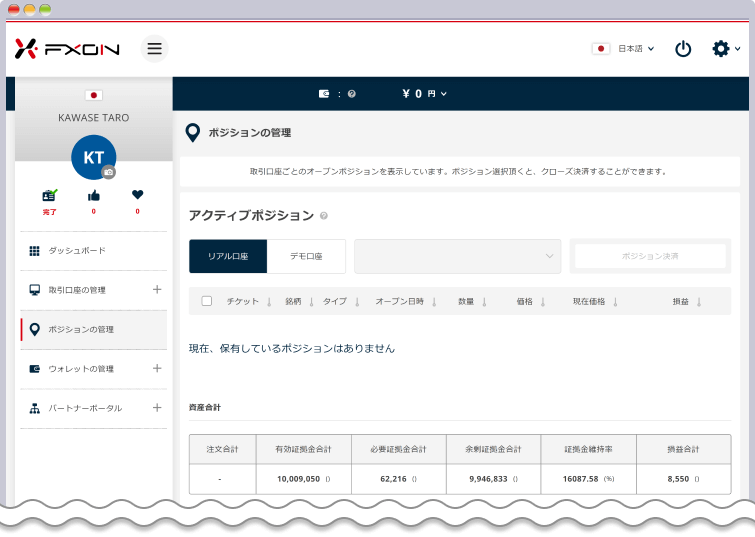Click the help icon beside アクティブポジション
Viewport: 755px width, 537px height.
click(x=324, y=216)
